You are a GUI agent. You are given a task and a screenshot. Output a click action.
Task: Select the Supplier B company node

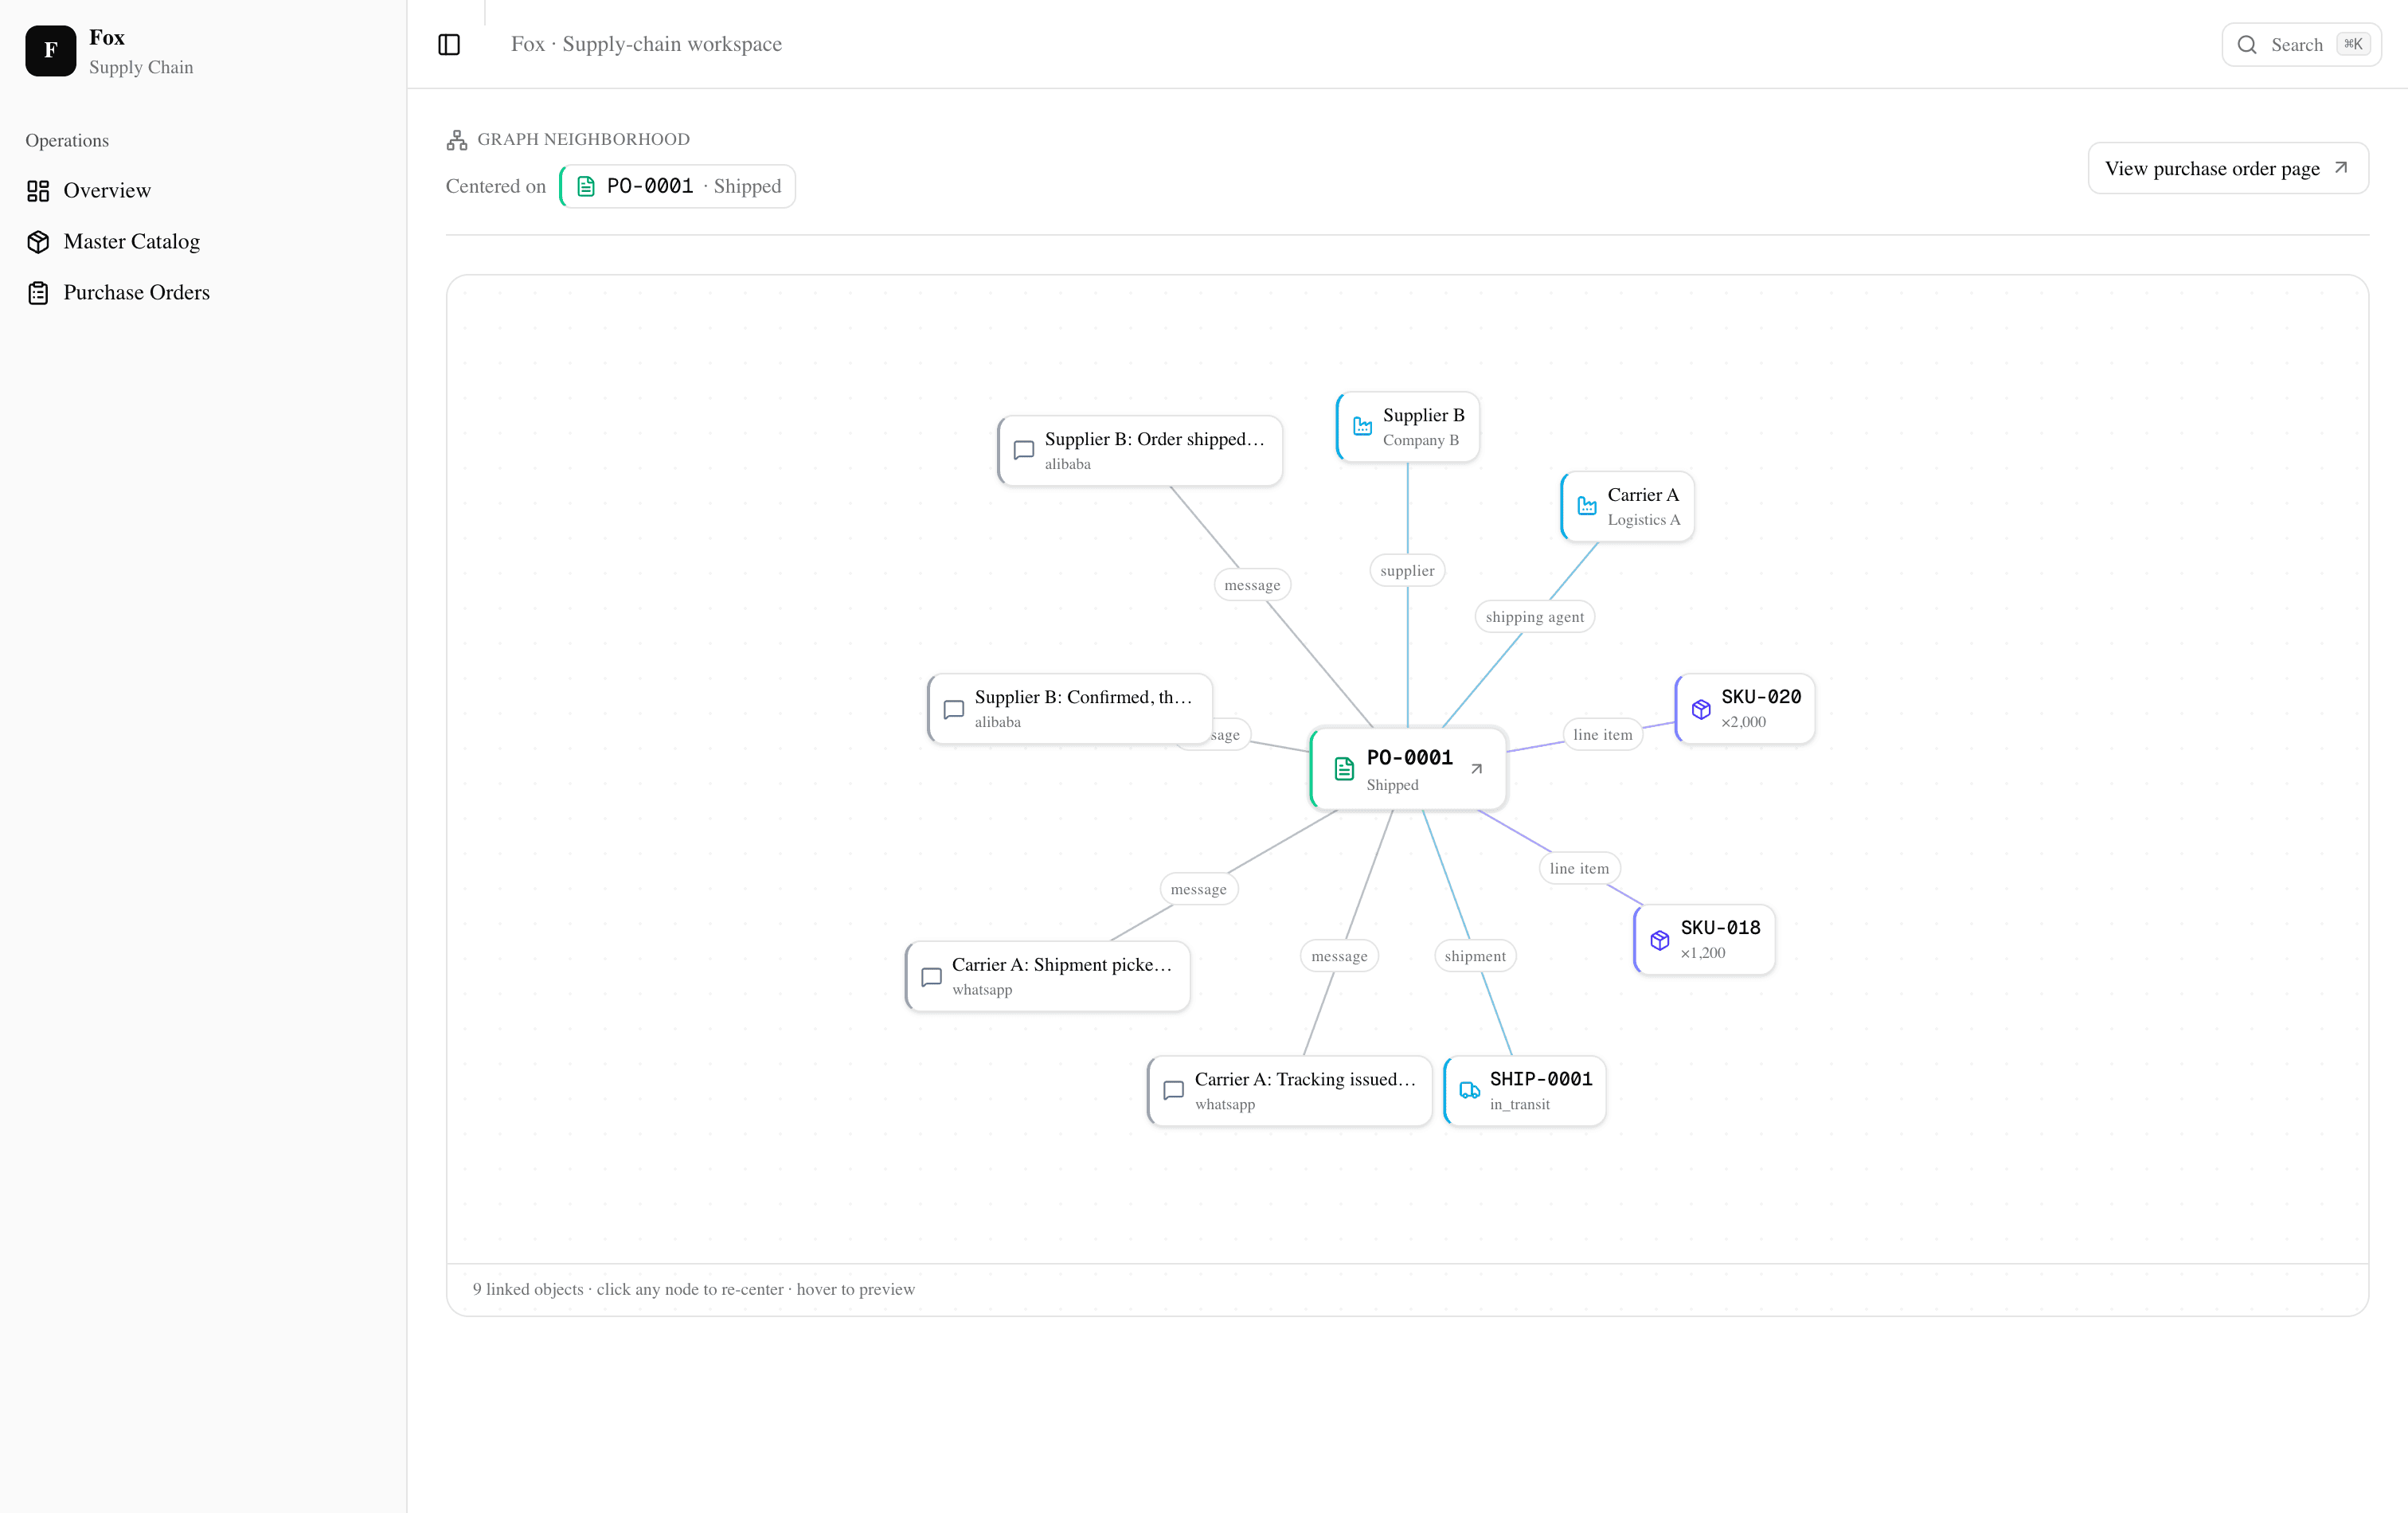(1408, 427)
